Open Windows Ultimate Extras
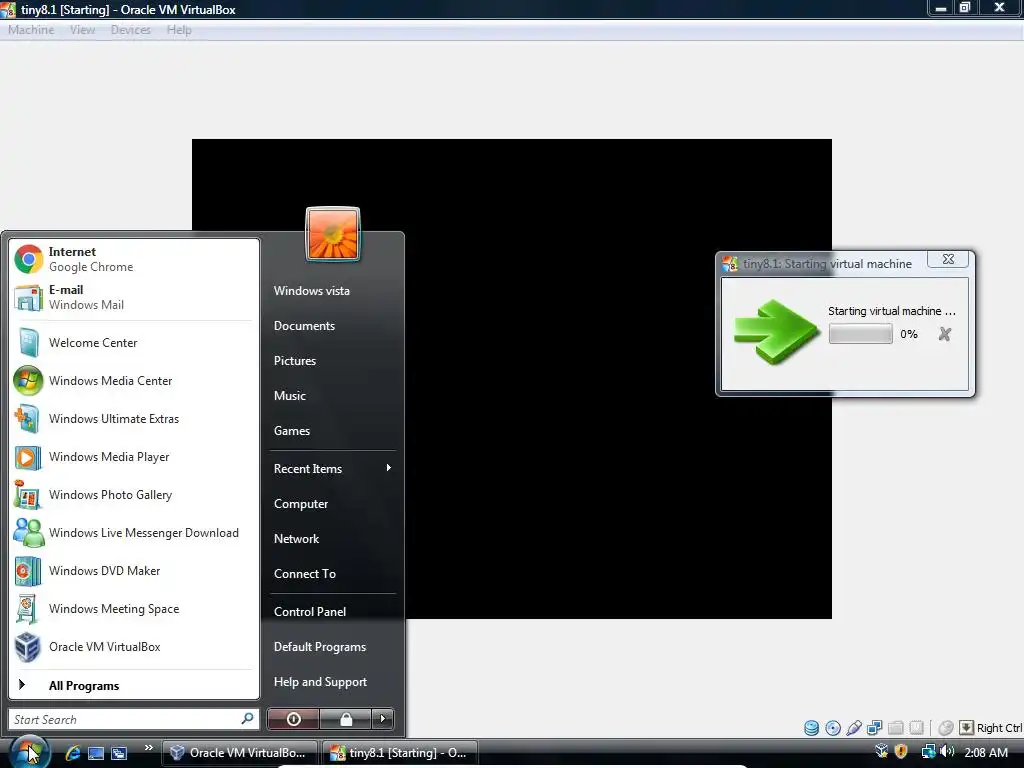This screenshot has width=1024, height=768. click(x=134, y=419)
